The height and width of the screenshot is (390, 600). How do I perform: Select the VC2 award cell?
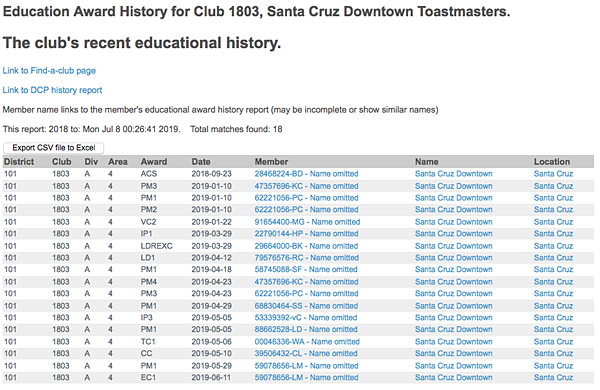148,222
